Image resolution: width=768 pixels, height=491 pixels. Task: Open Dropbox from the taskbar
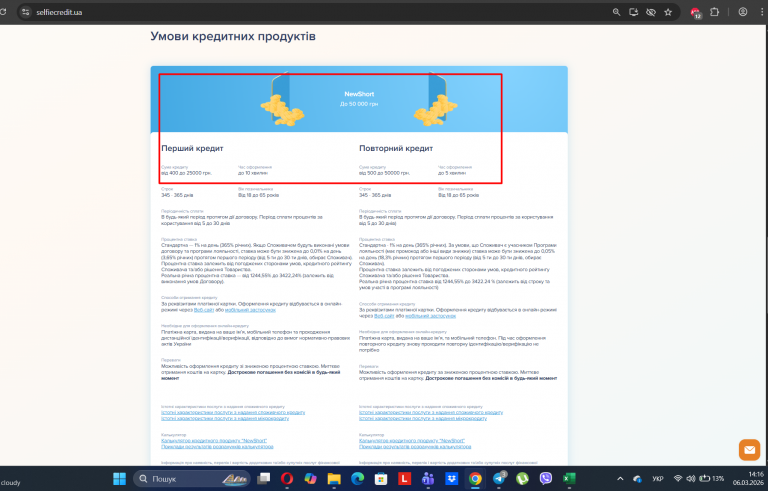pyautogui.click(x=452, y=479)
